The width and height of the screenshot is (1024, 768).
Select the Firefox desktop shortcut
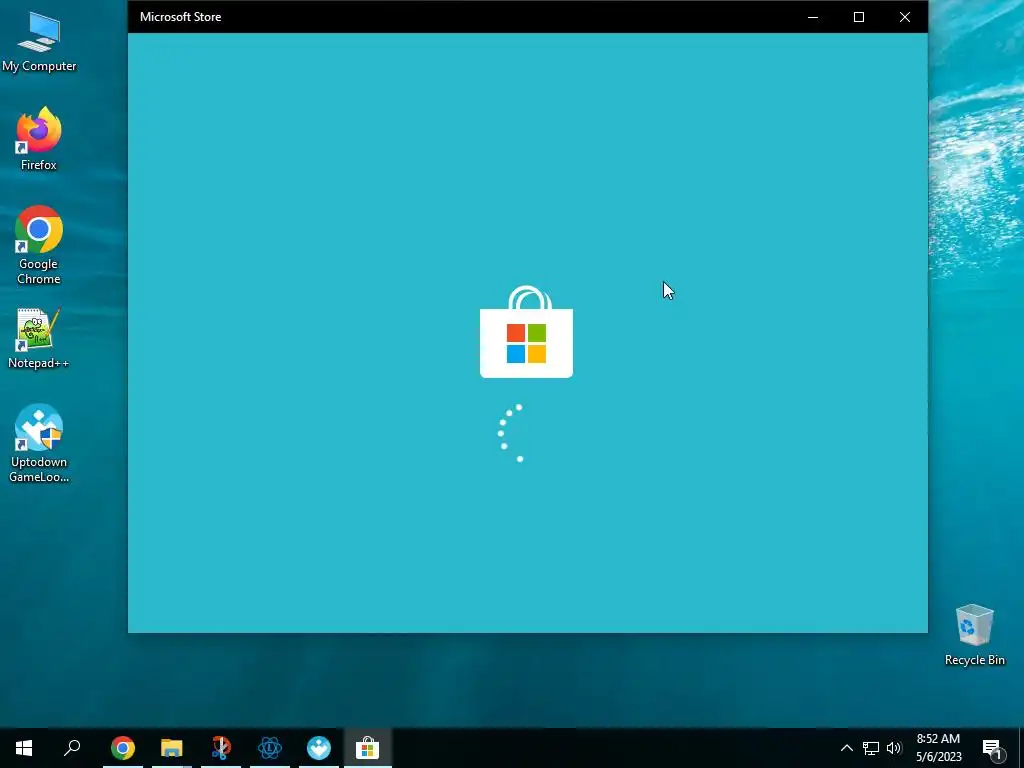coord(39,138)
